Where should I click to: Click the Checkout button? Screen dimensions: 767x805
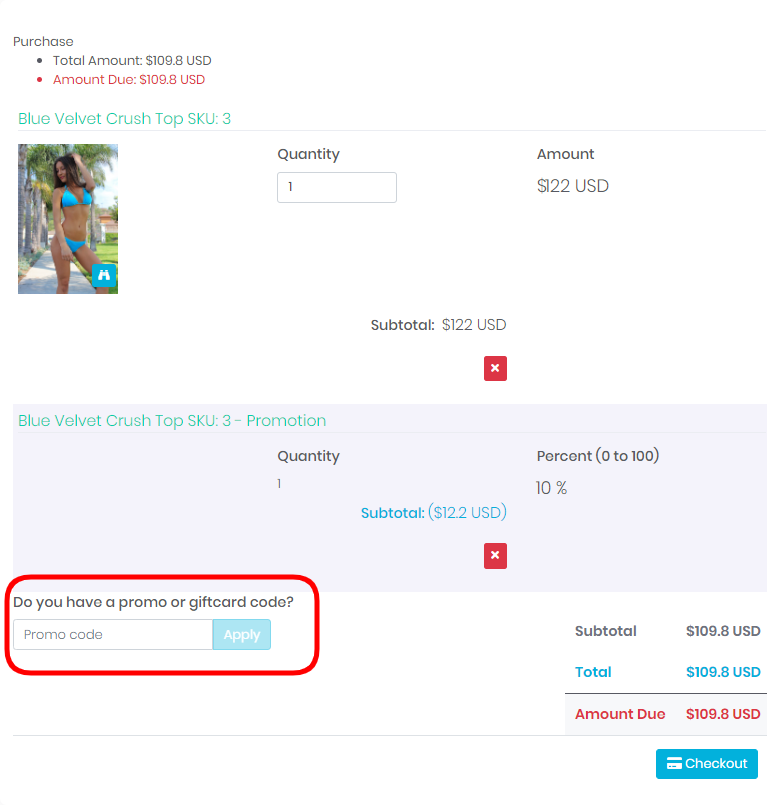click(x=706, y=763)
